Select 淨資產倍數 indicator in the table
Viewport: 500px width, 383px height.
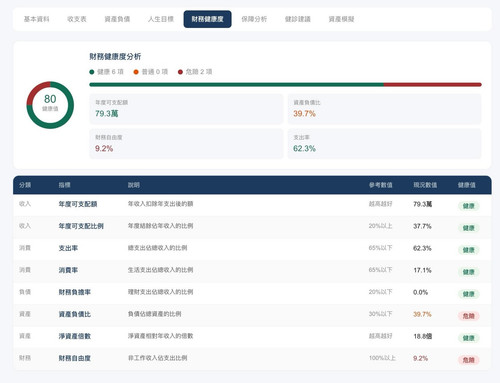click(75, 336)
